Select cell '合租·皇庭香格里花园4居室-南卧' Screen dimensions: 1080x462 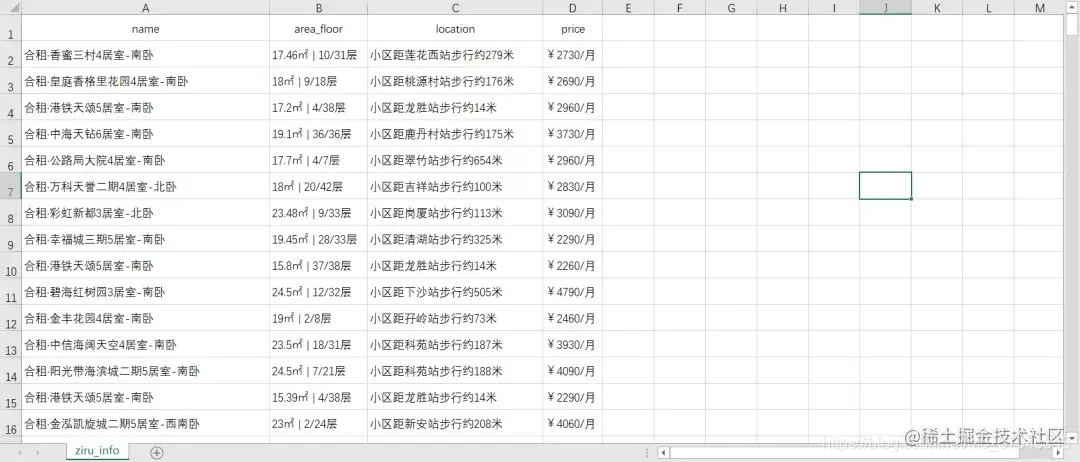[x=145, y=81]
